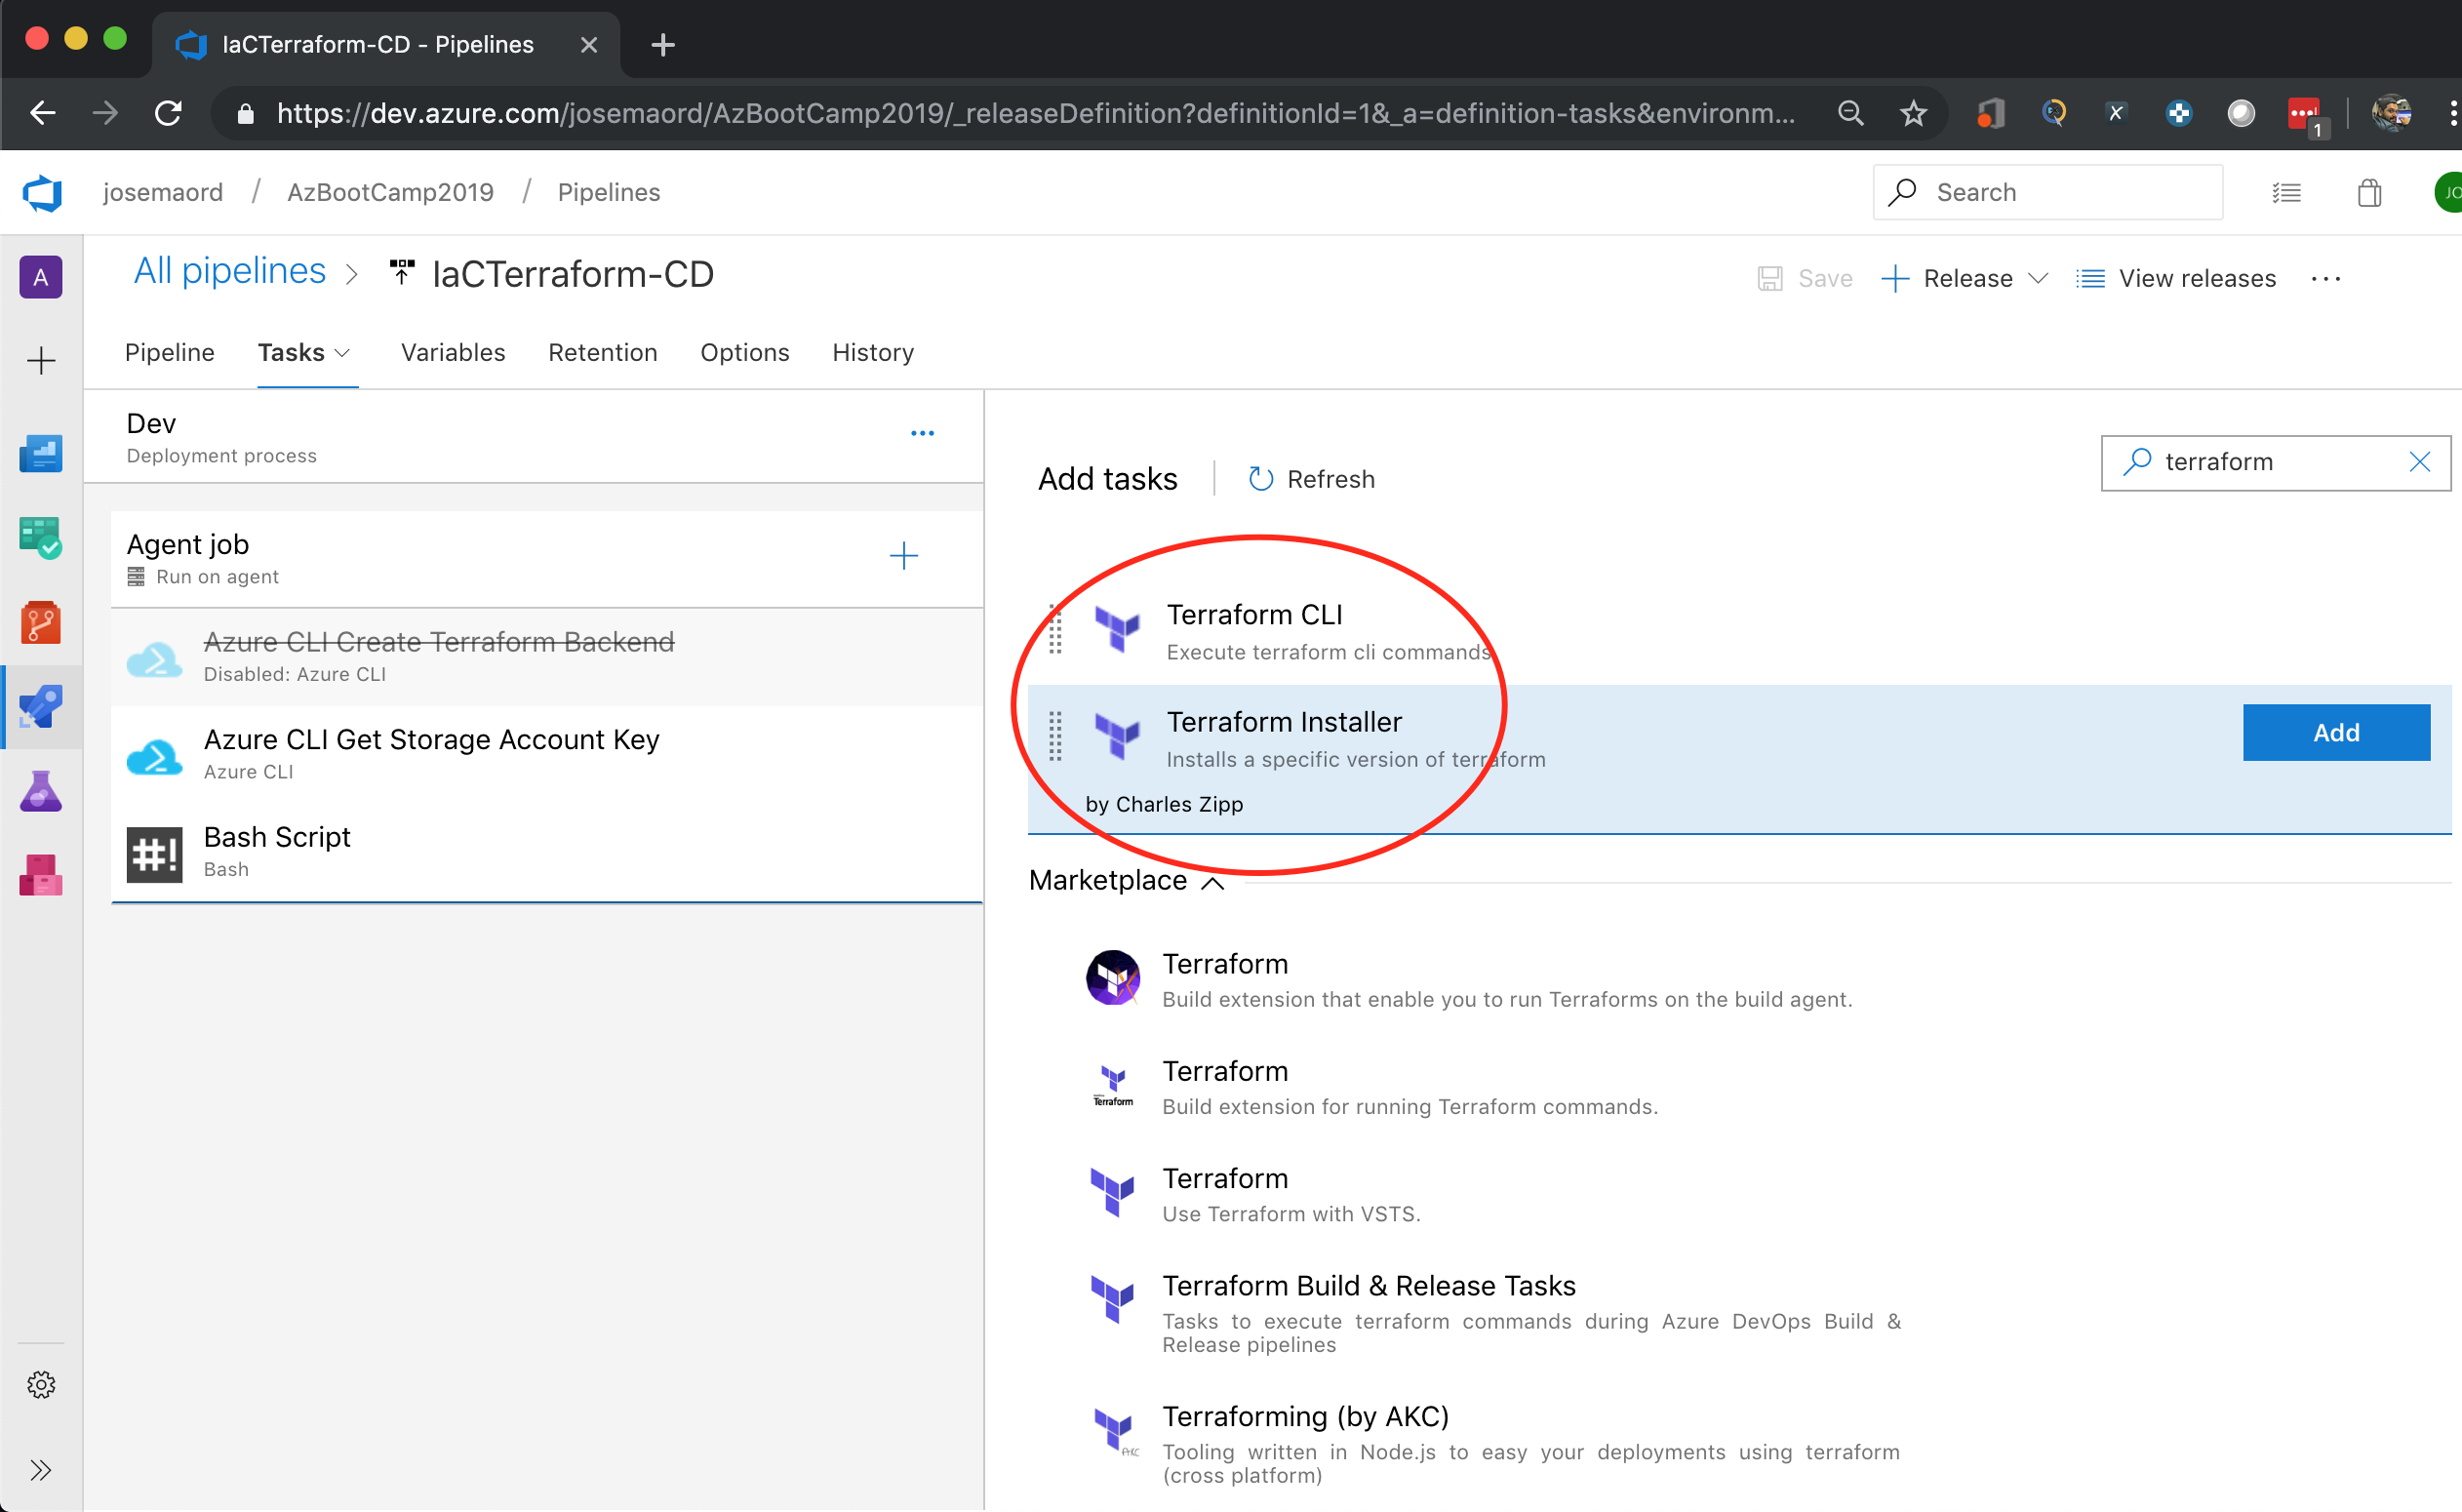Viewport: 2462px width, 1512px height.
Task: Switch to the Variables tab
Action: (x=453, y=353)
